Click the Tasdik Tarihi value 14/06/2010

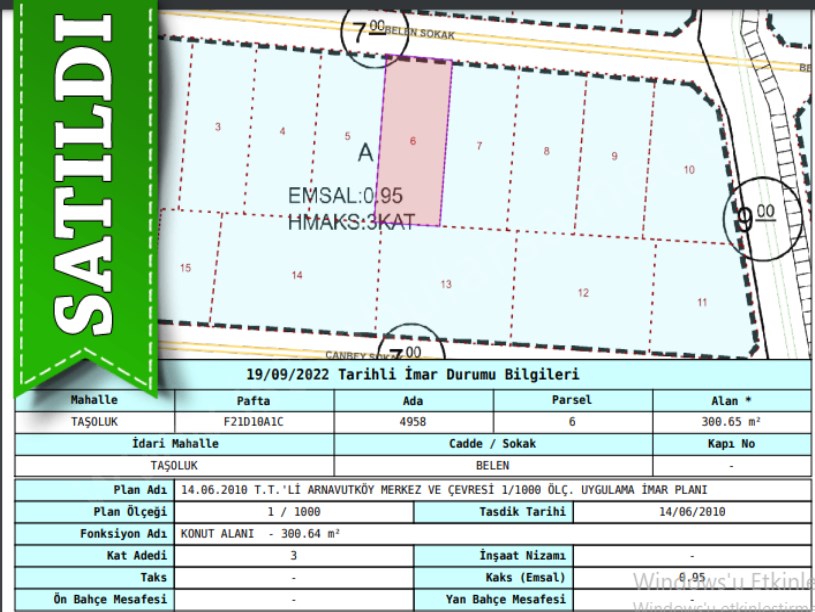pos(691,511)
